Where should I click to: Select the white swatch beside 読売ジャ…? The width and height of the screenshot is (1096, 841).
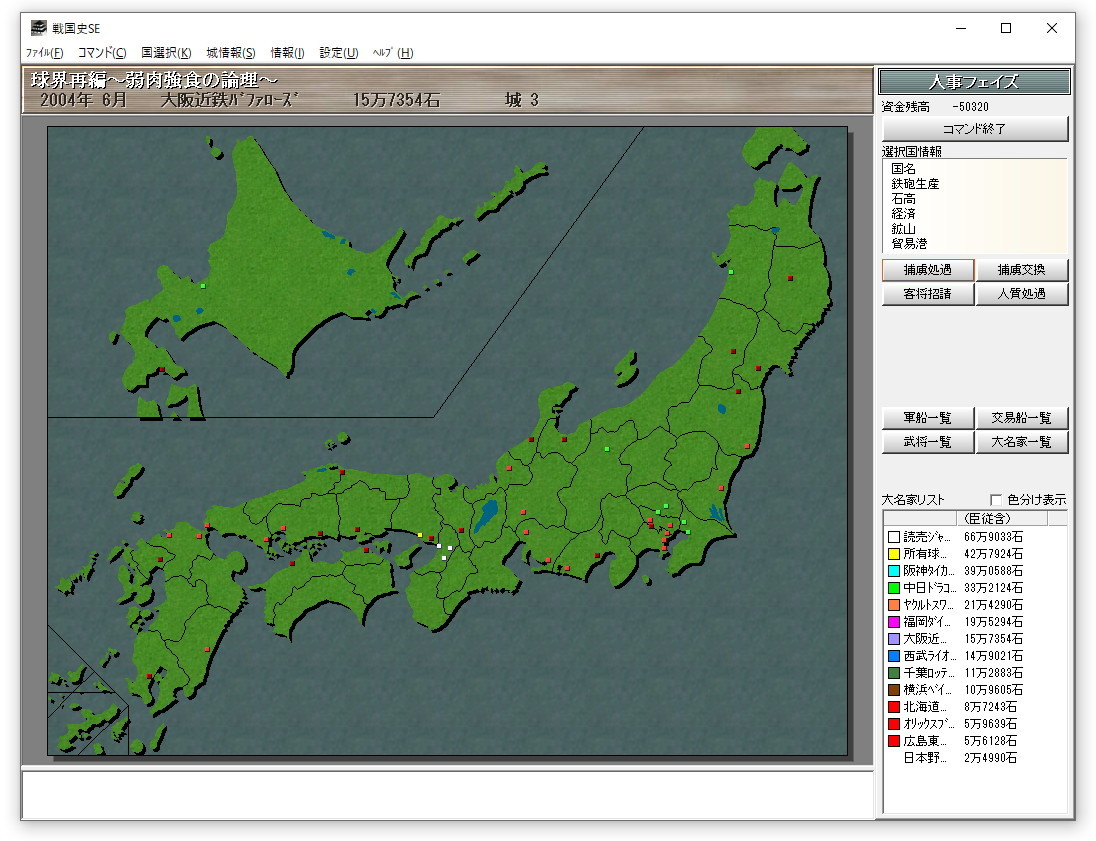point(894,537)
